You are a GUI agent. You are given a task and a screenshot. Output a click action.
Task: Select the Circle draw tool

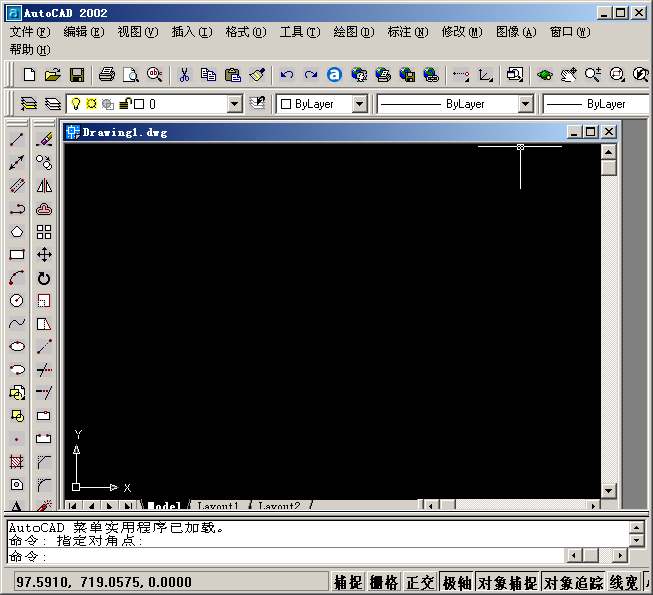17,301
